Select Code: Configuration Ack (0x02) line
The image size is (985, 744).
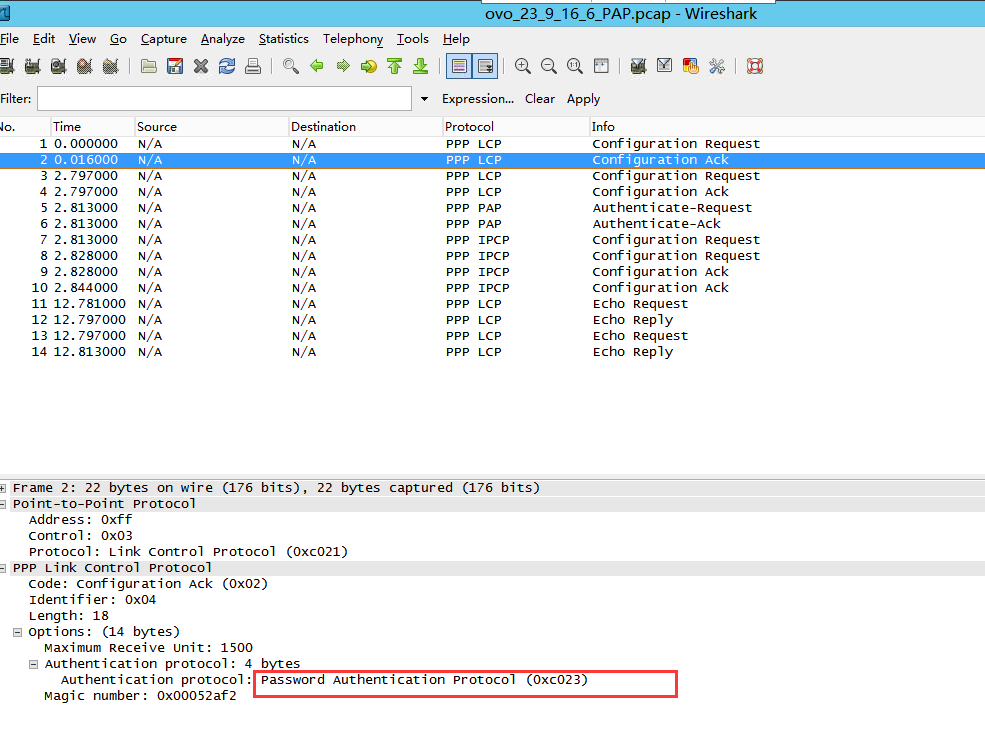(x=148, y=584)
